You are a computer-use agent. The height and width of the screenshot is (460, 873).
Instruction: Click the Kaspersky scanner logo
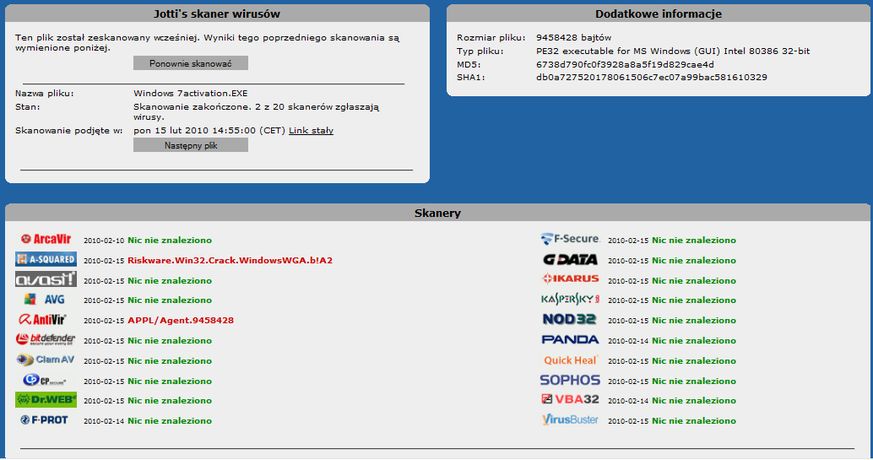(x=570, y=300)
